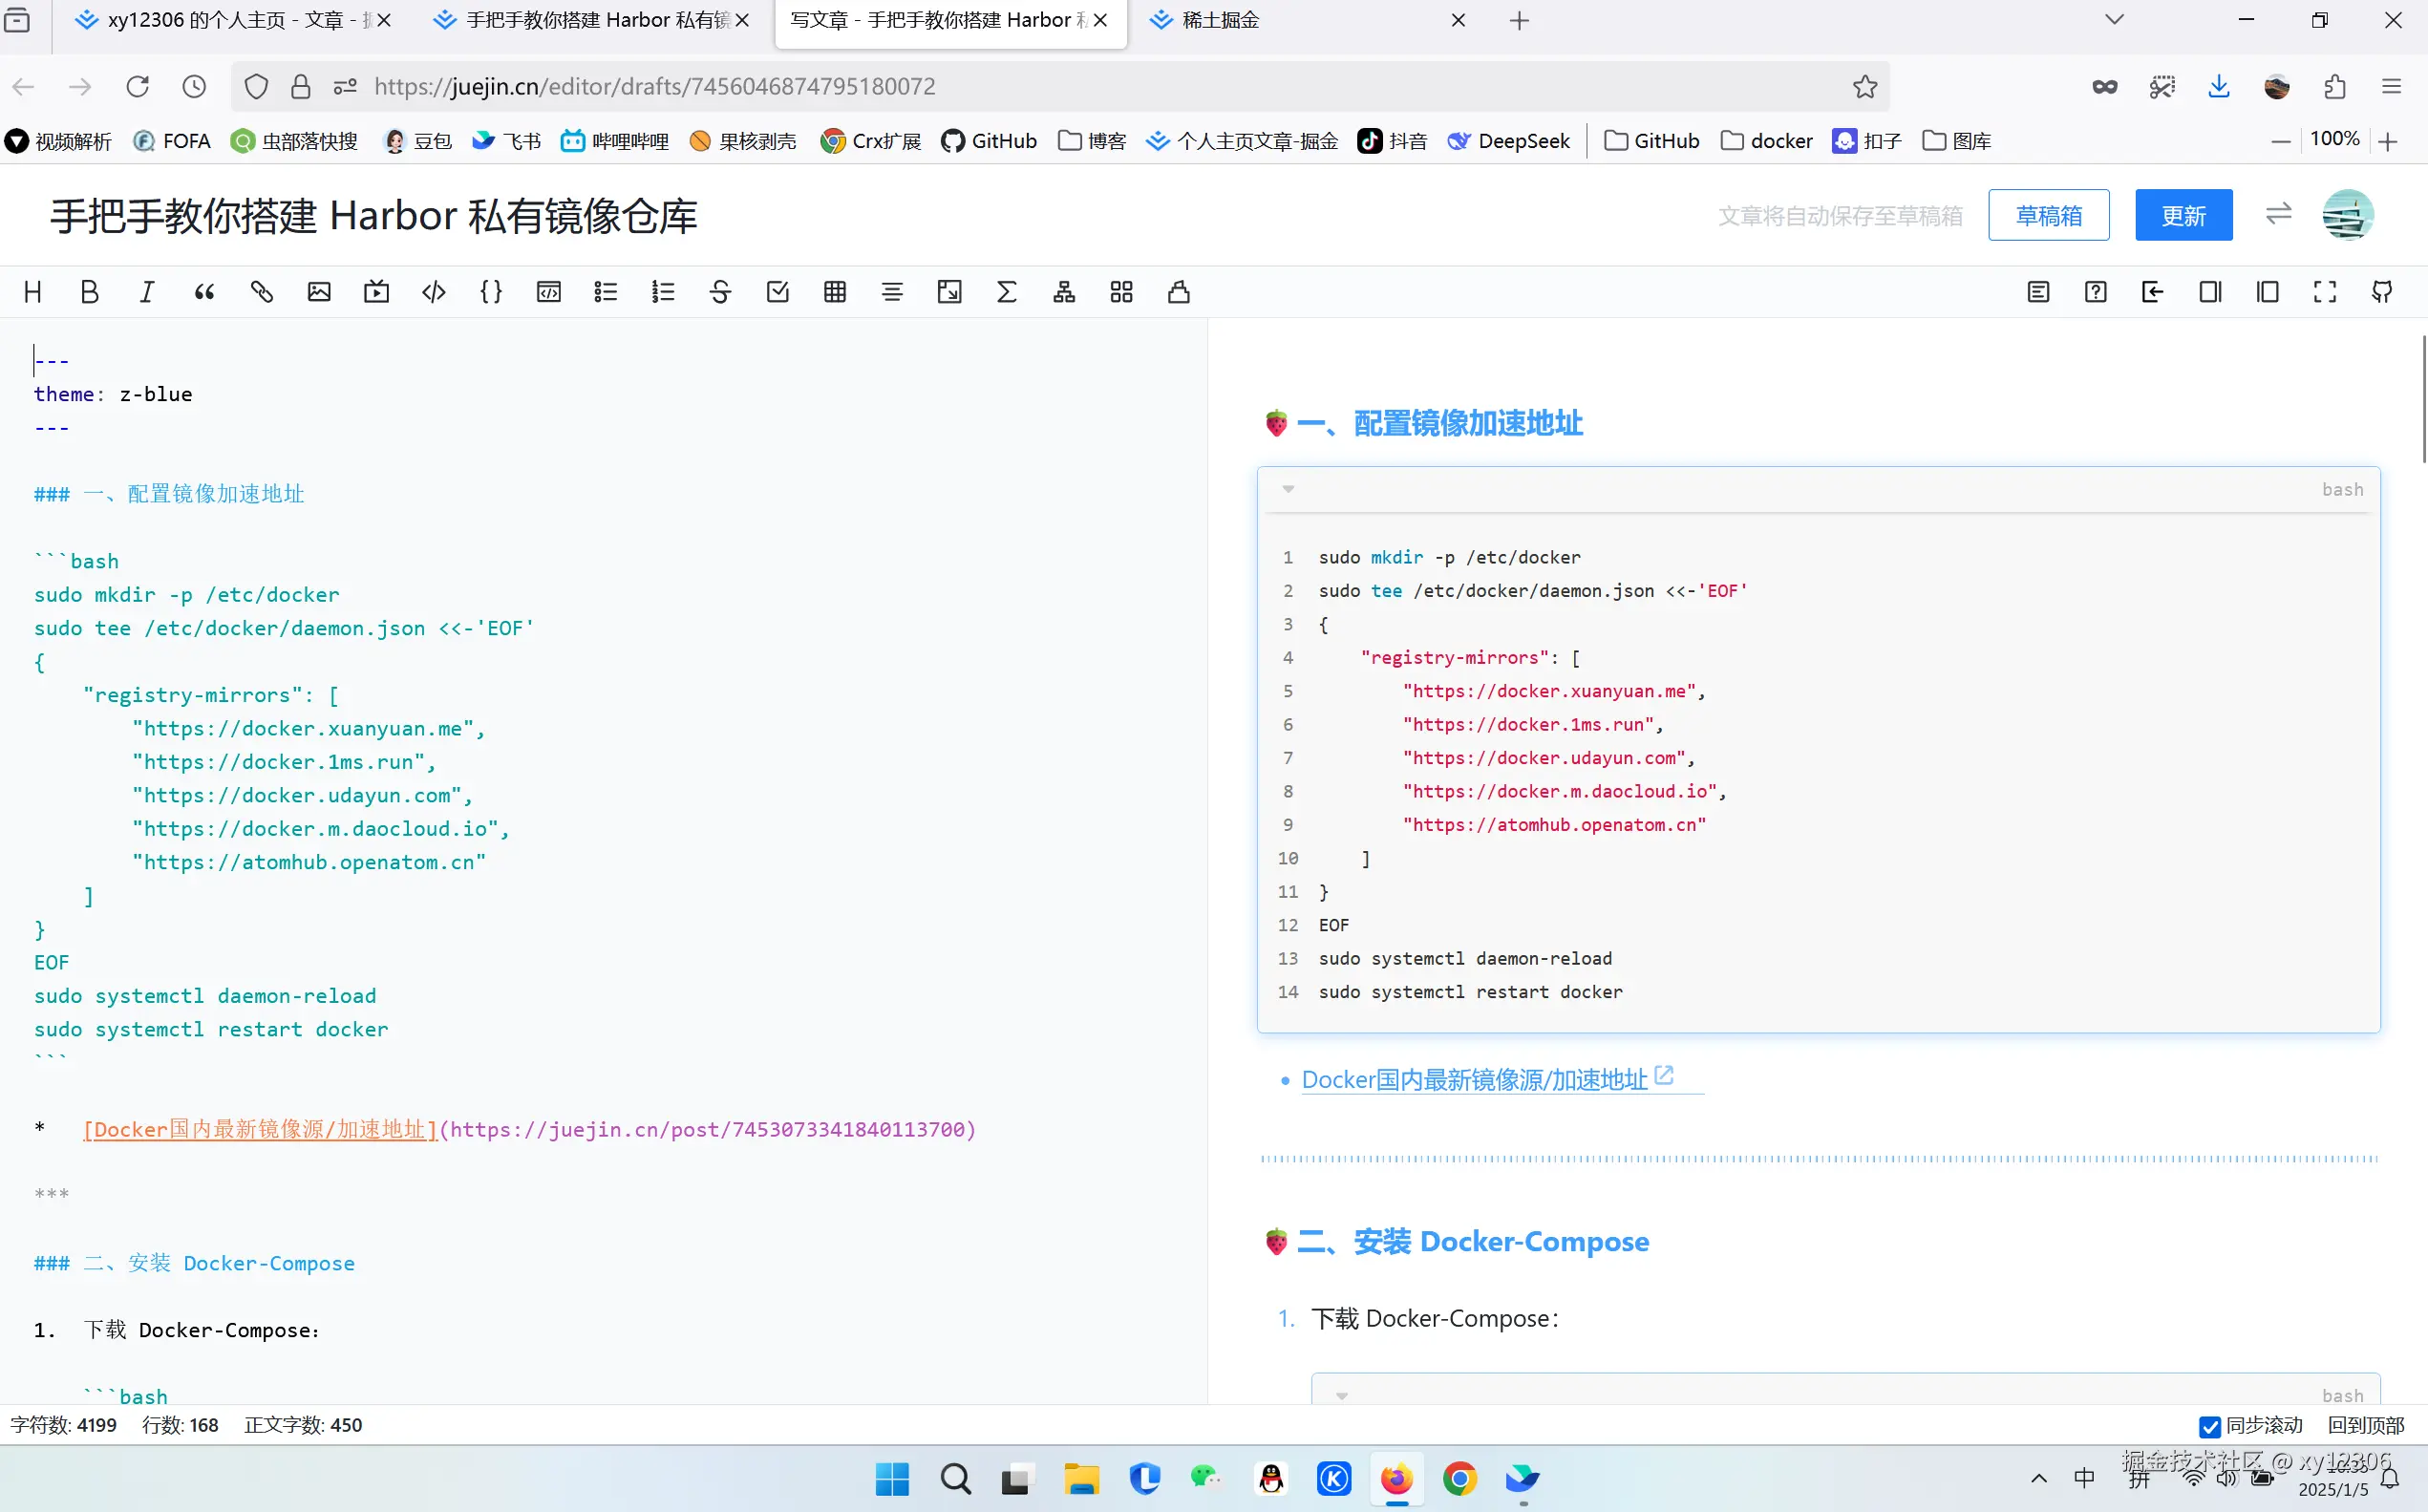Show hidden system tray icons

click(x=2038, y=1478)
